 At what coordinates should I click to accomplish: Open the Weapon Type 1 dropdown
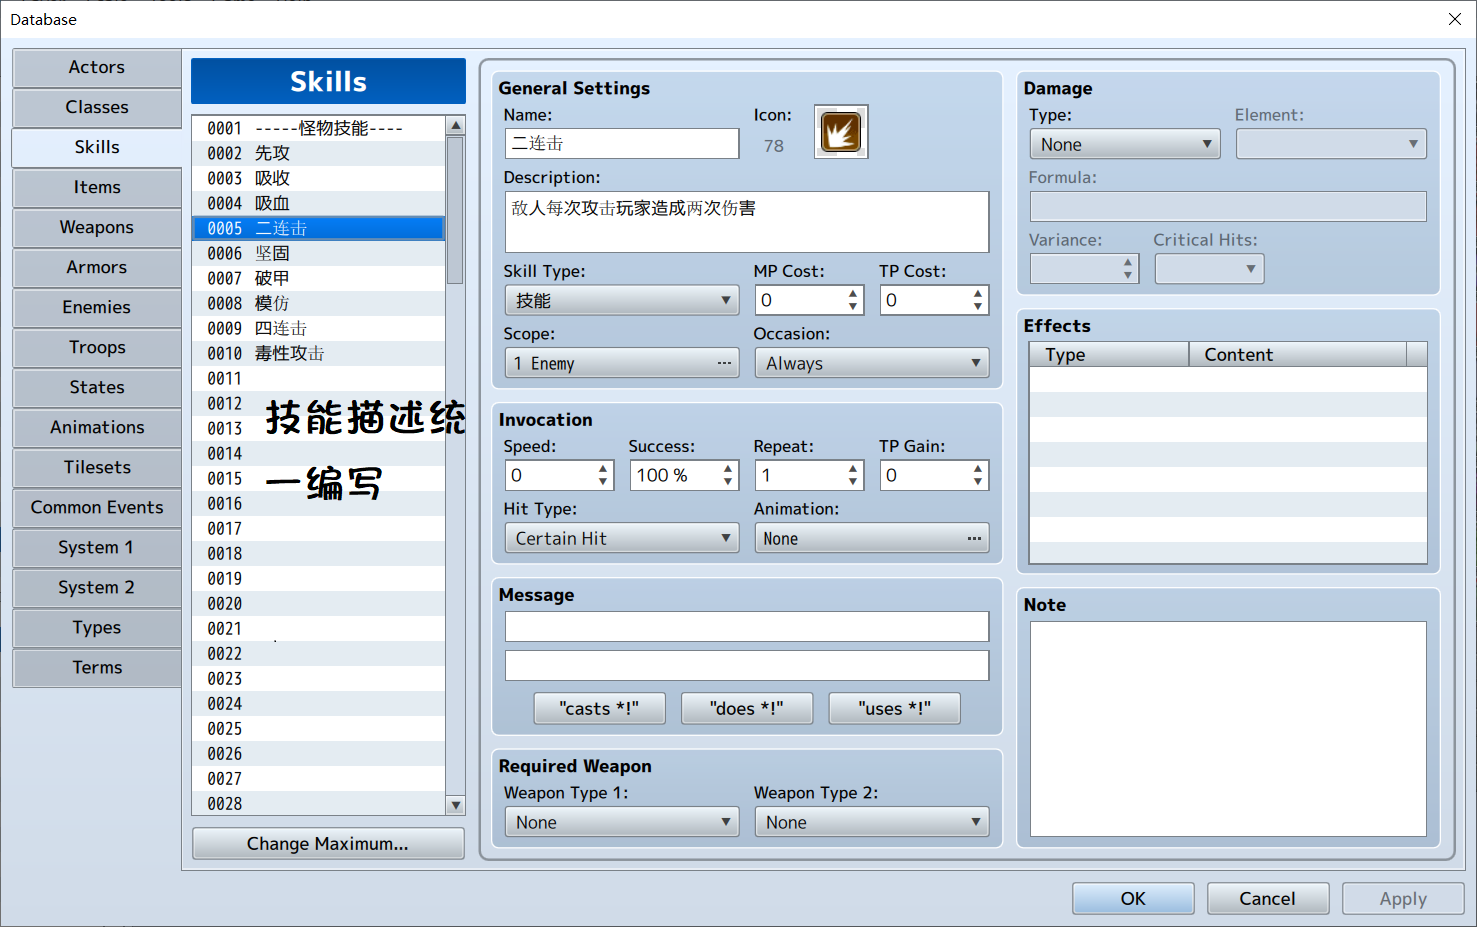coord(622,822)
